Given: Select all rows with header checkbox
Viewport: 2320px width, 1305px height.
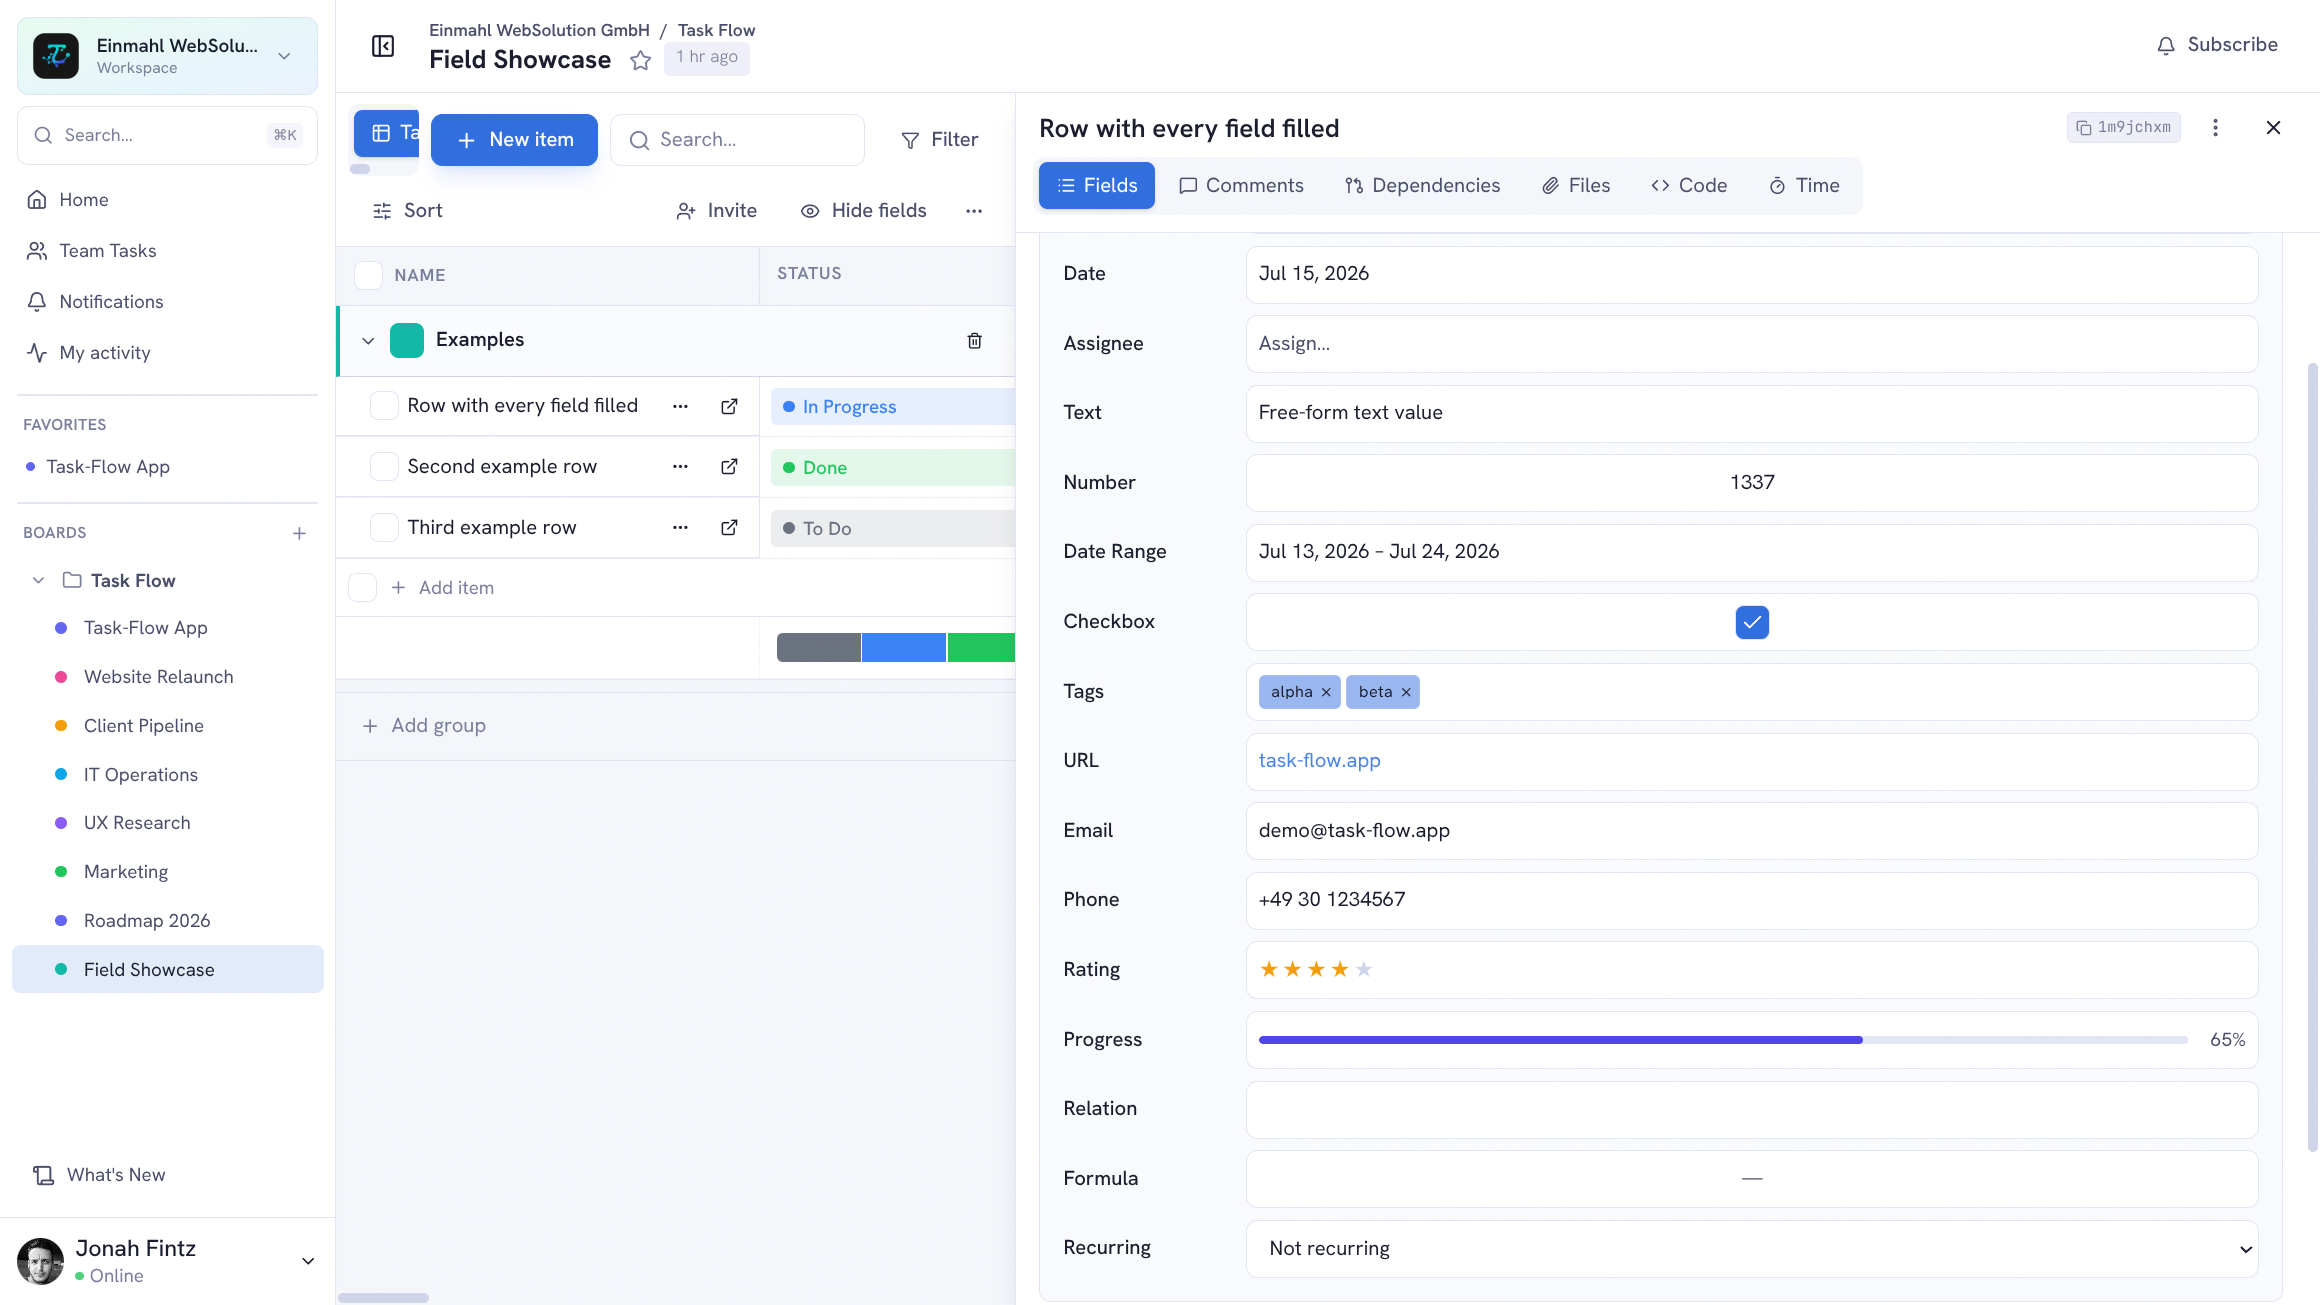Looking at the screenshot, I should coord(368,275).
